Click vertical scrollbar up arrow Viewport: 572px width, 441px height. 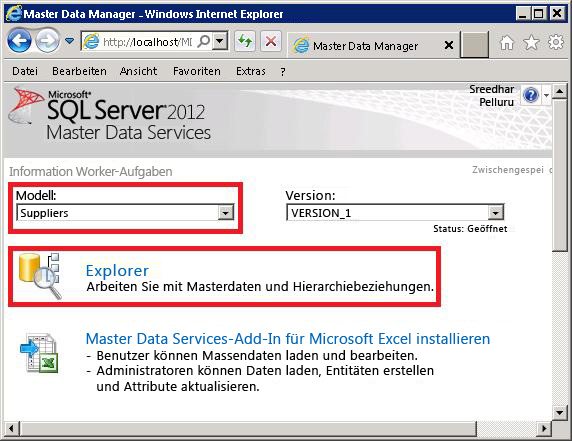(560, 91)
